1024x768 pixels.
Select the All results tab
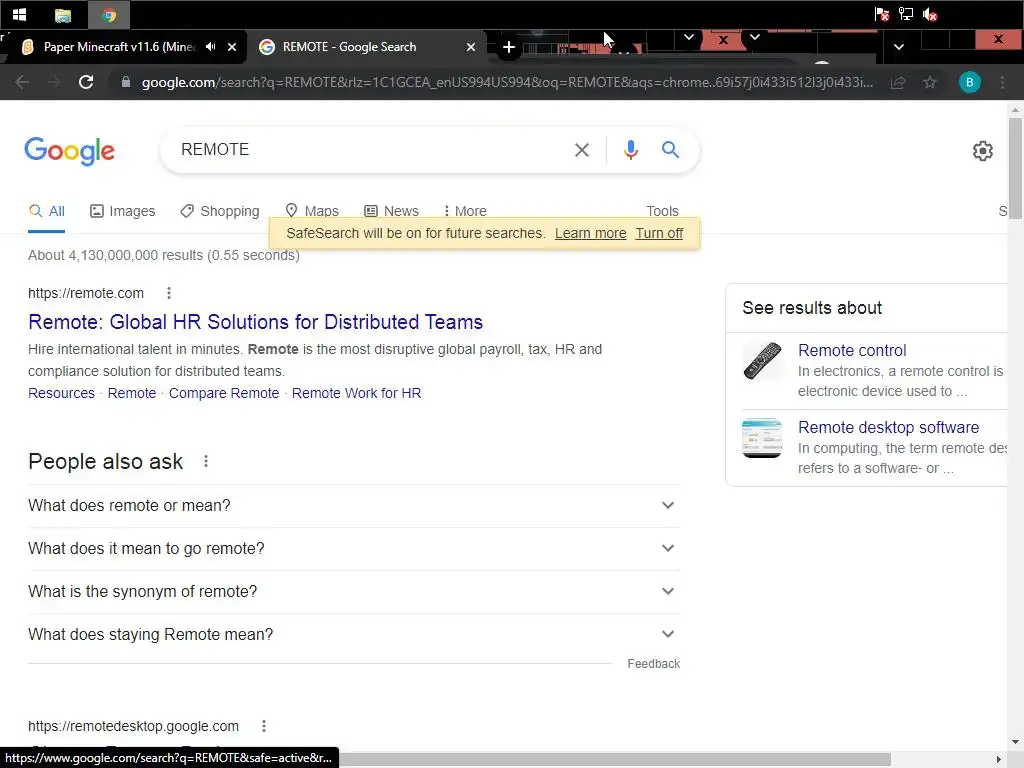pos(46,211)
